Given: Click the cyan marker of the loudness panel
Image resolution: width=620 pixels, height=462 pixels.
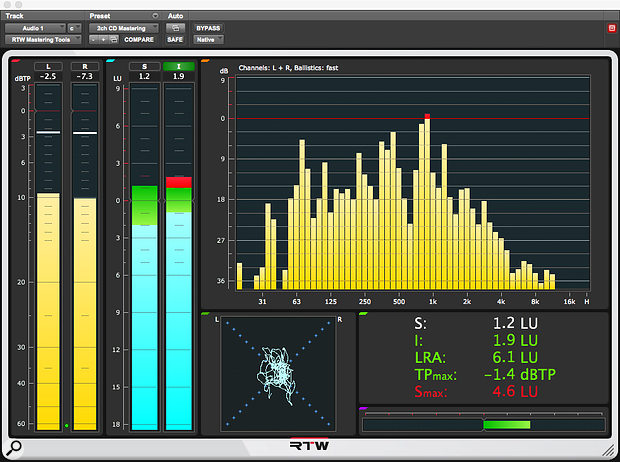Looking at the screenshot, I should [x=111, y=61].
